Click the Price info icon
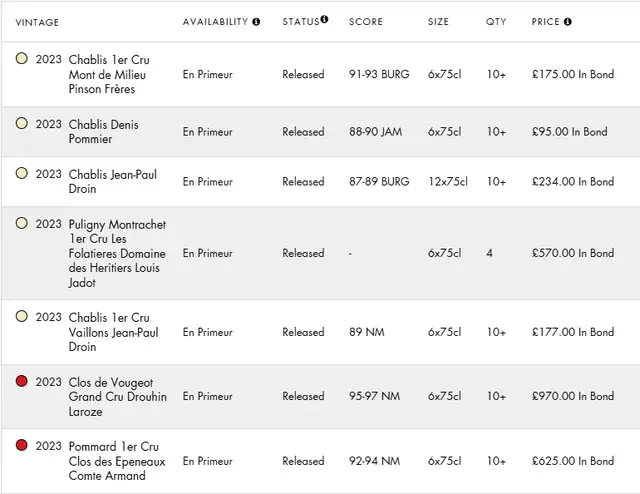Screen dimensions: 640x494 [568, 22]
